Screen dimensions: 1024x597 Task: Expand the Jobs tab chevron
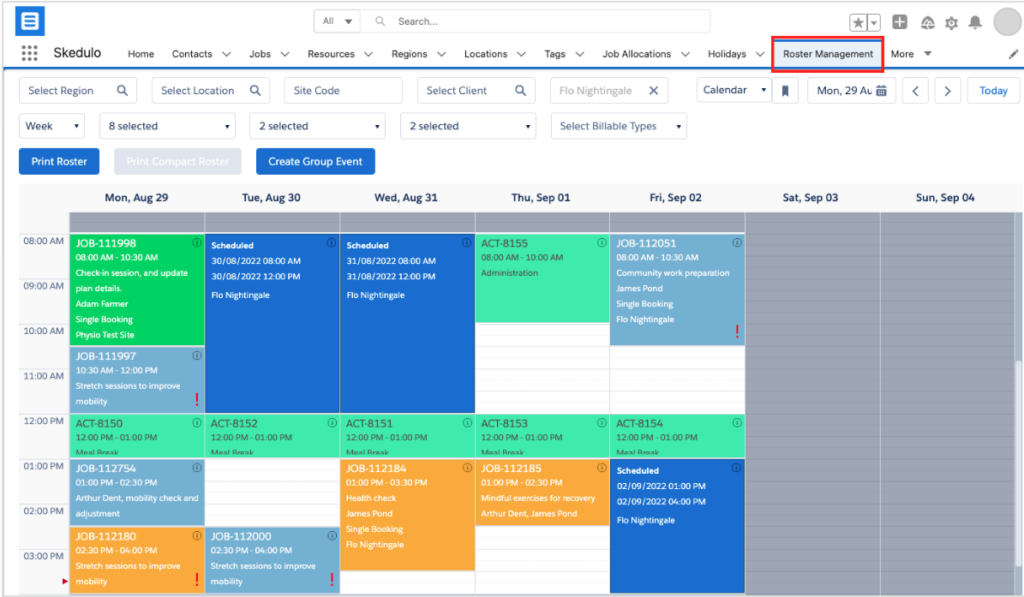[285, 54]
